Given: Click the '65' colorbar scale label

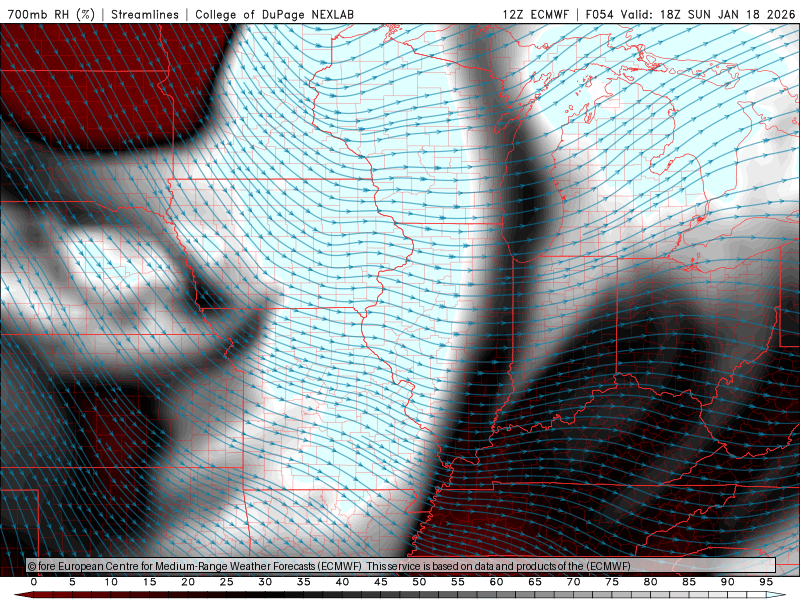Looking at the screenshot, I should [x=535, y=582].
